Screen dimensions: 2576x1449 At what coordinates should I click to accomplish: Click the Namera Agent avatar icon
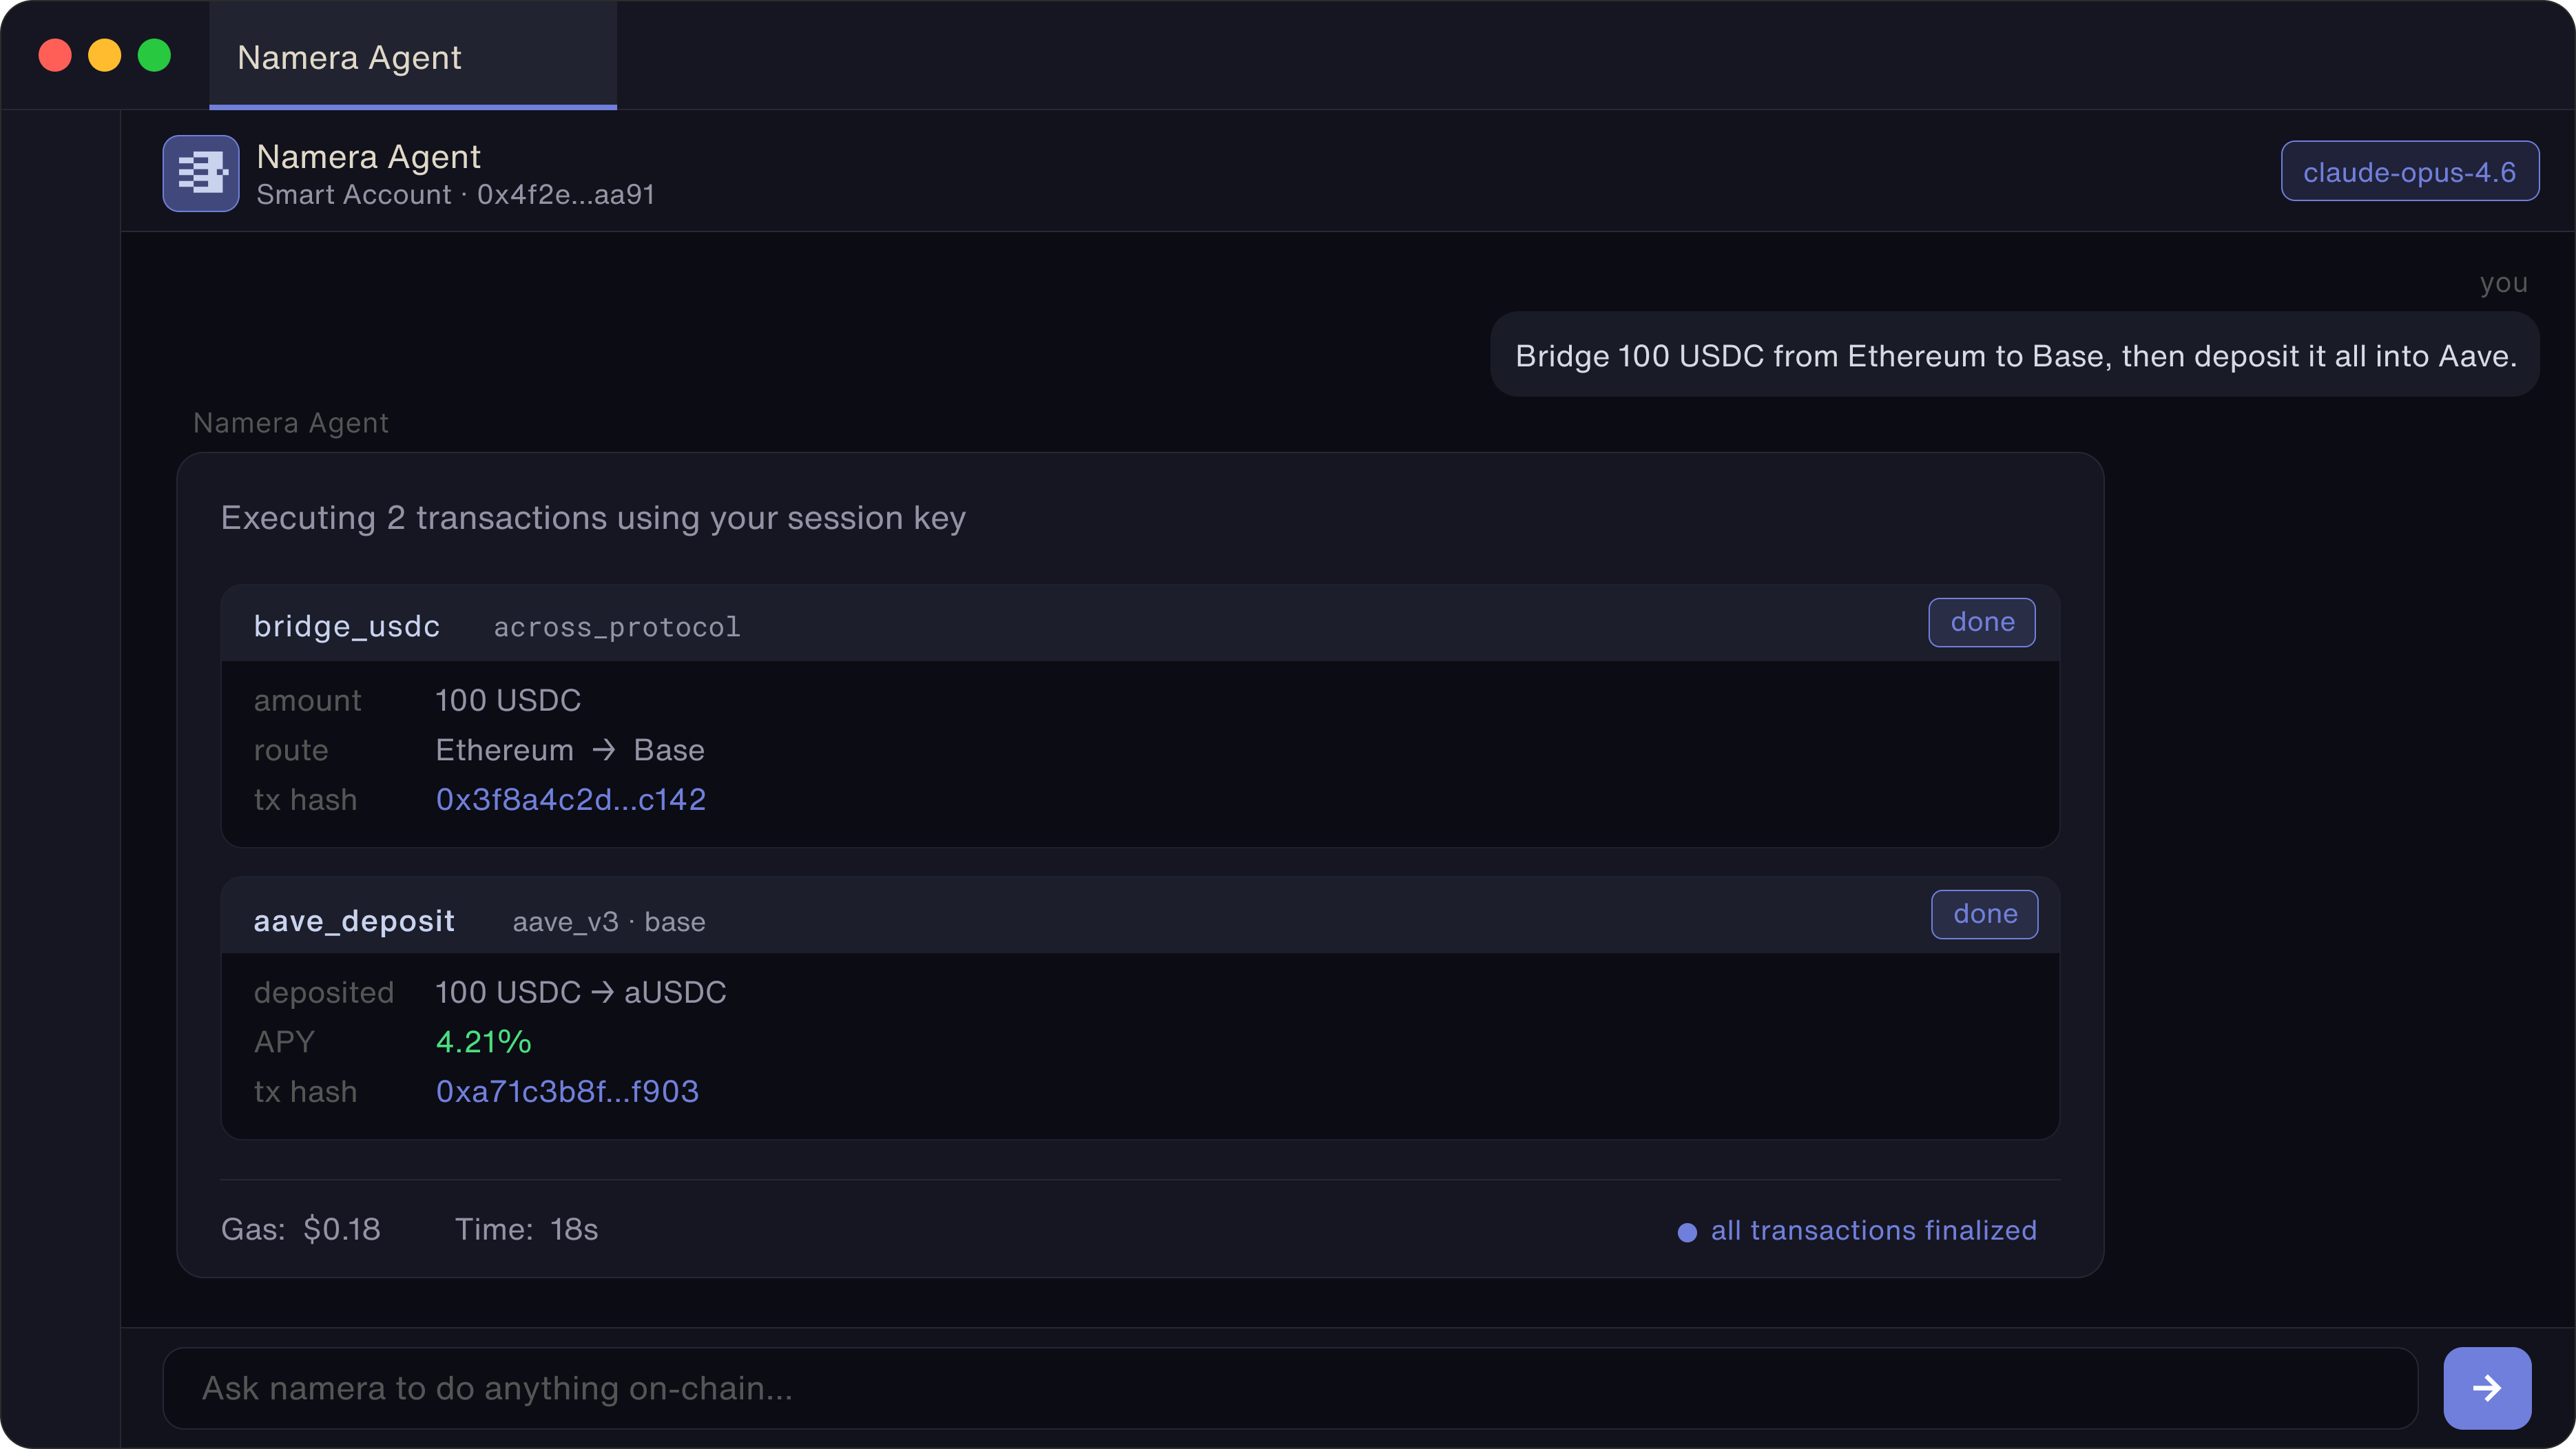point(201,173)
